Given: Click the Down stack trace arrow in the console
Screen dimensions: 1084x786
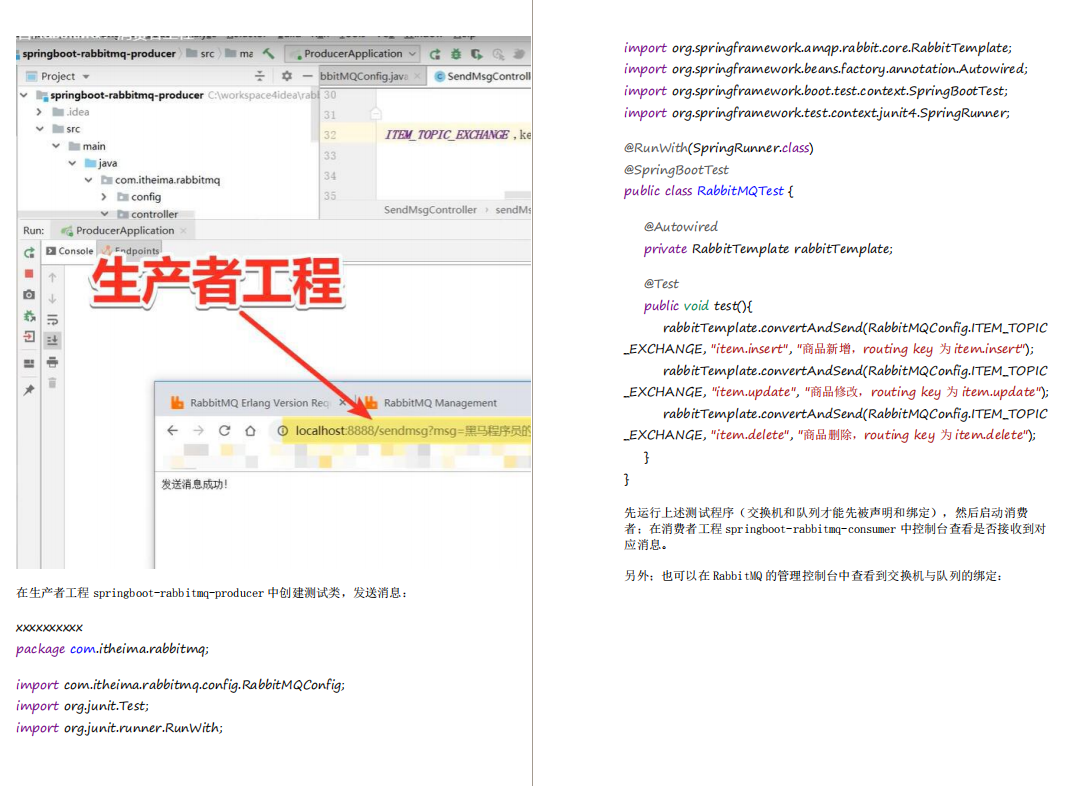Looking at the screenshot, I should pos(53,299).
